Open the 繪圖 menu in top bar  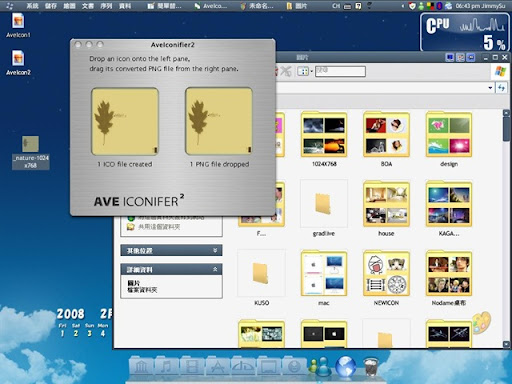tap(69, 6)
